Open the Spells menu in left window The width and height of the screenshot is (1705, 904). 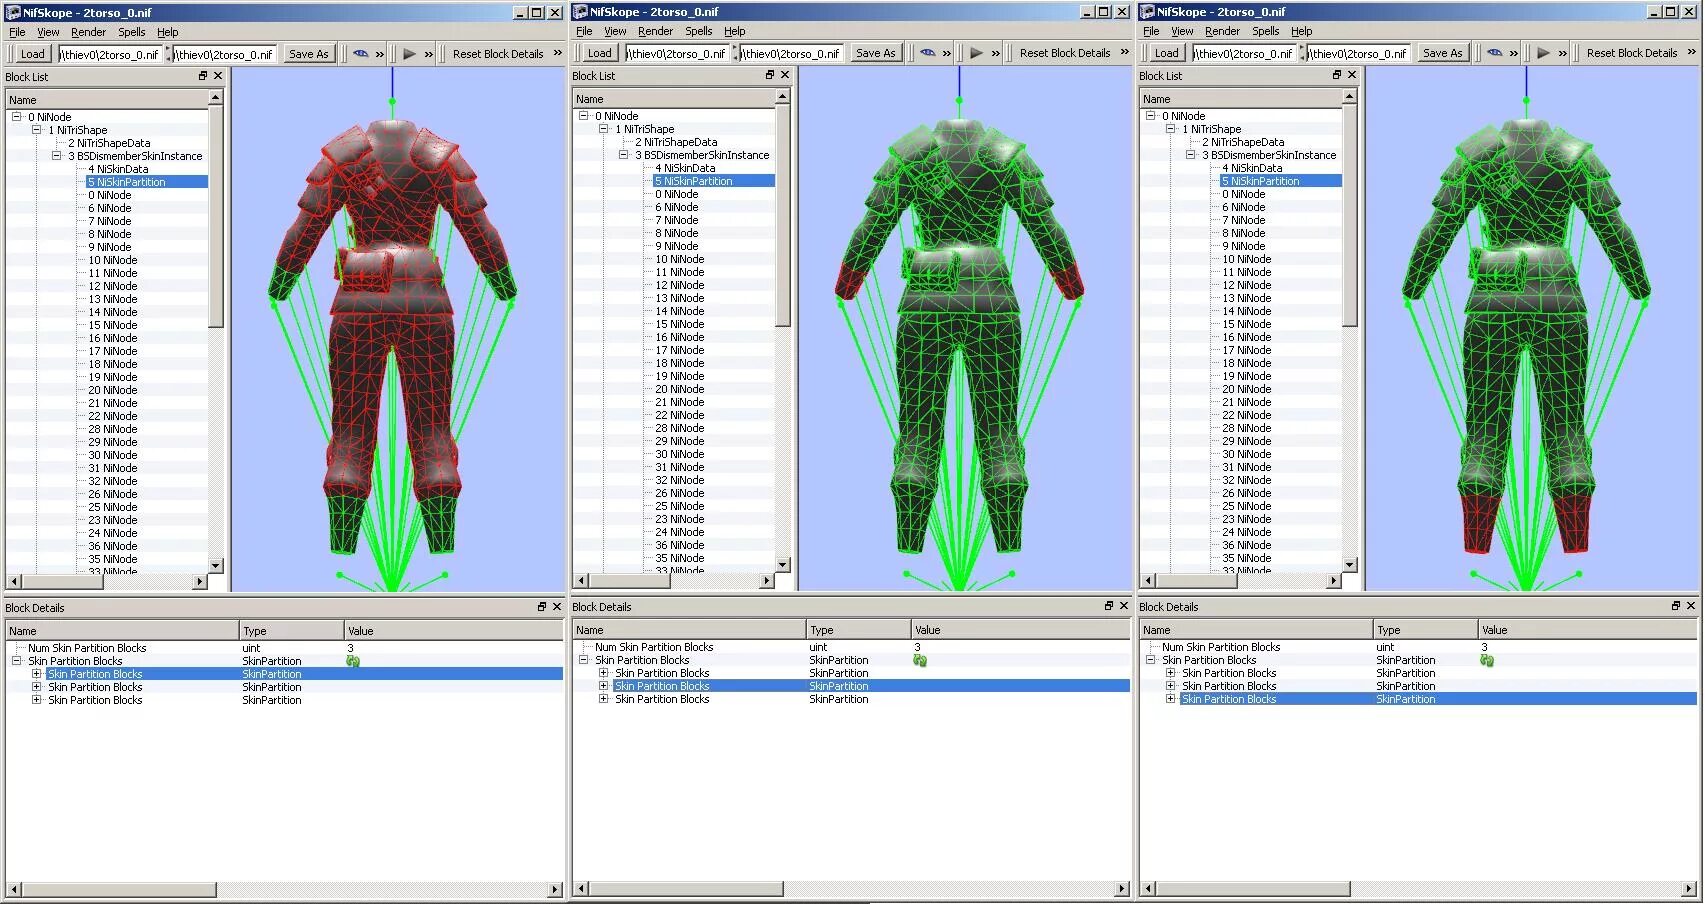point(132,32)
